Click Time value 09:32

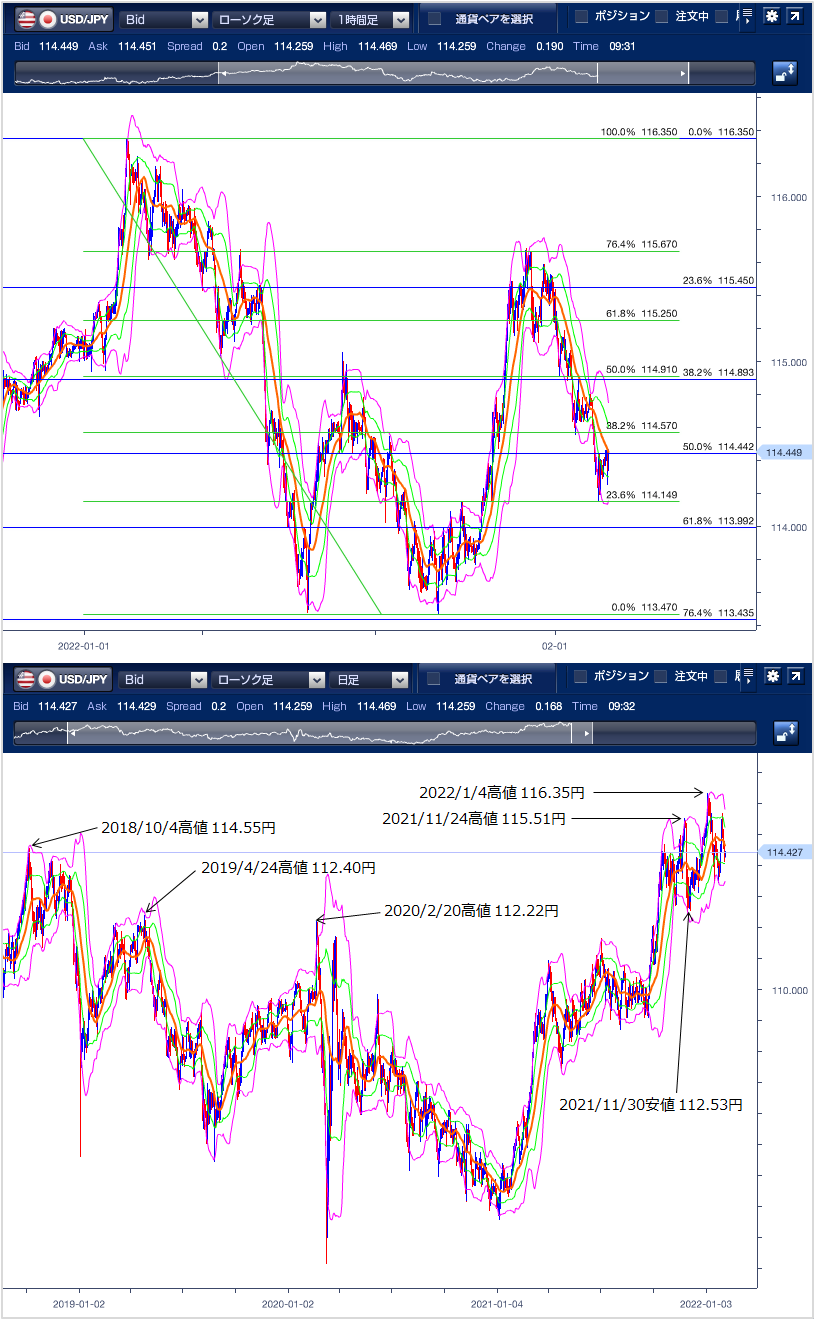(620, 706)
